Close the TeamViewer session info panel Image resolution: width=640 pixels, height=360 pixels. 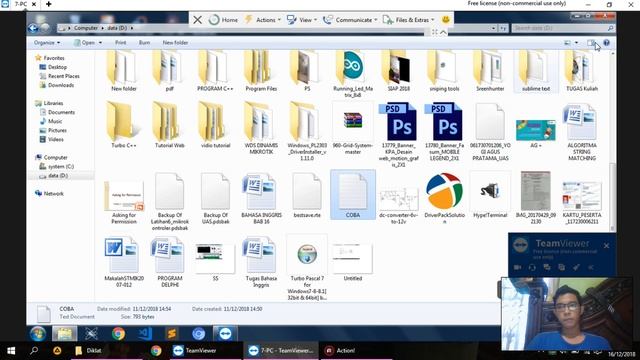pos(607,246)
